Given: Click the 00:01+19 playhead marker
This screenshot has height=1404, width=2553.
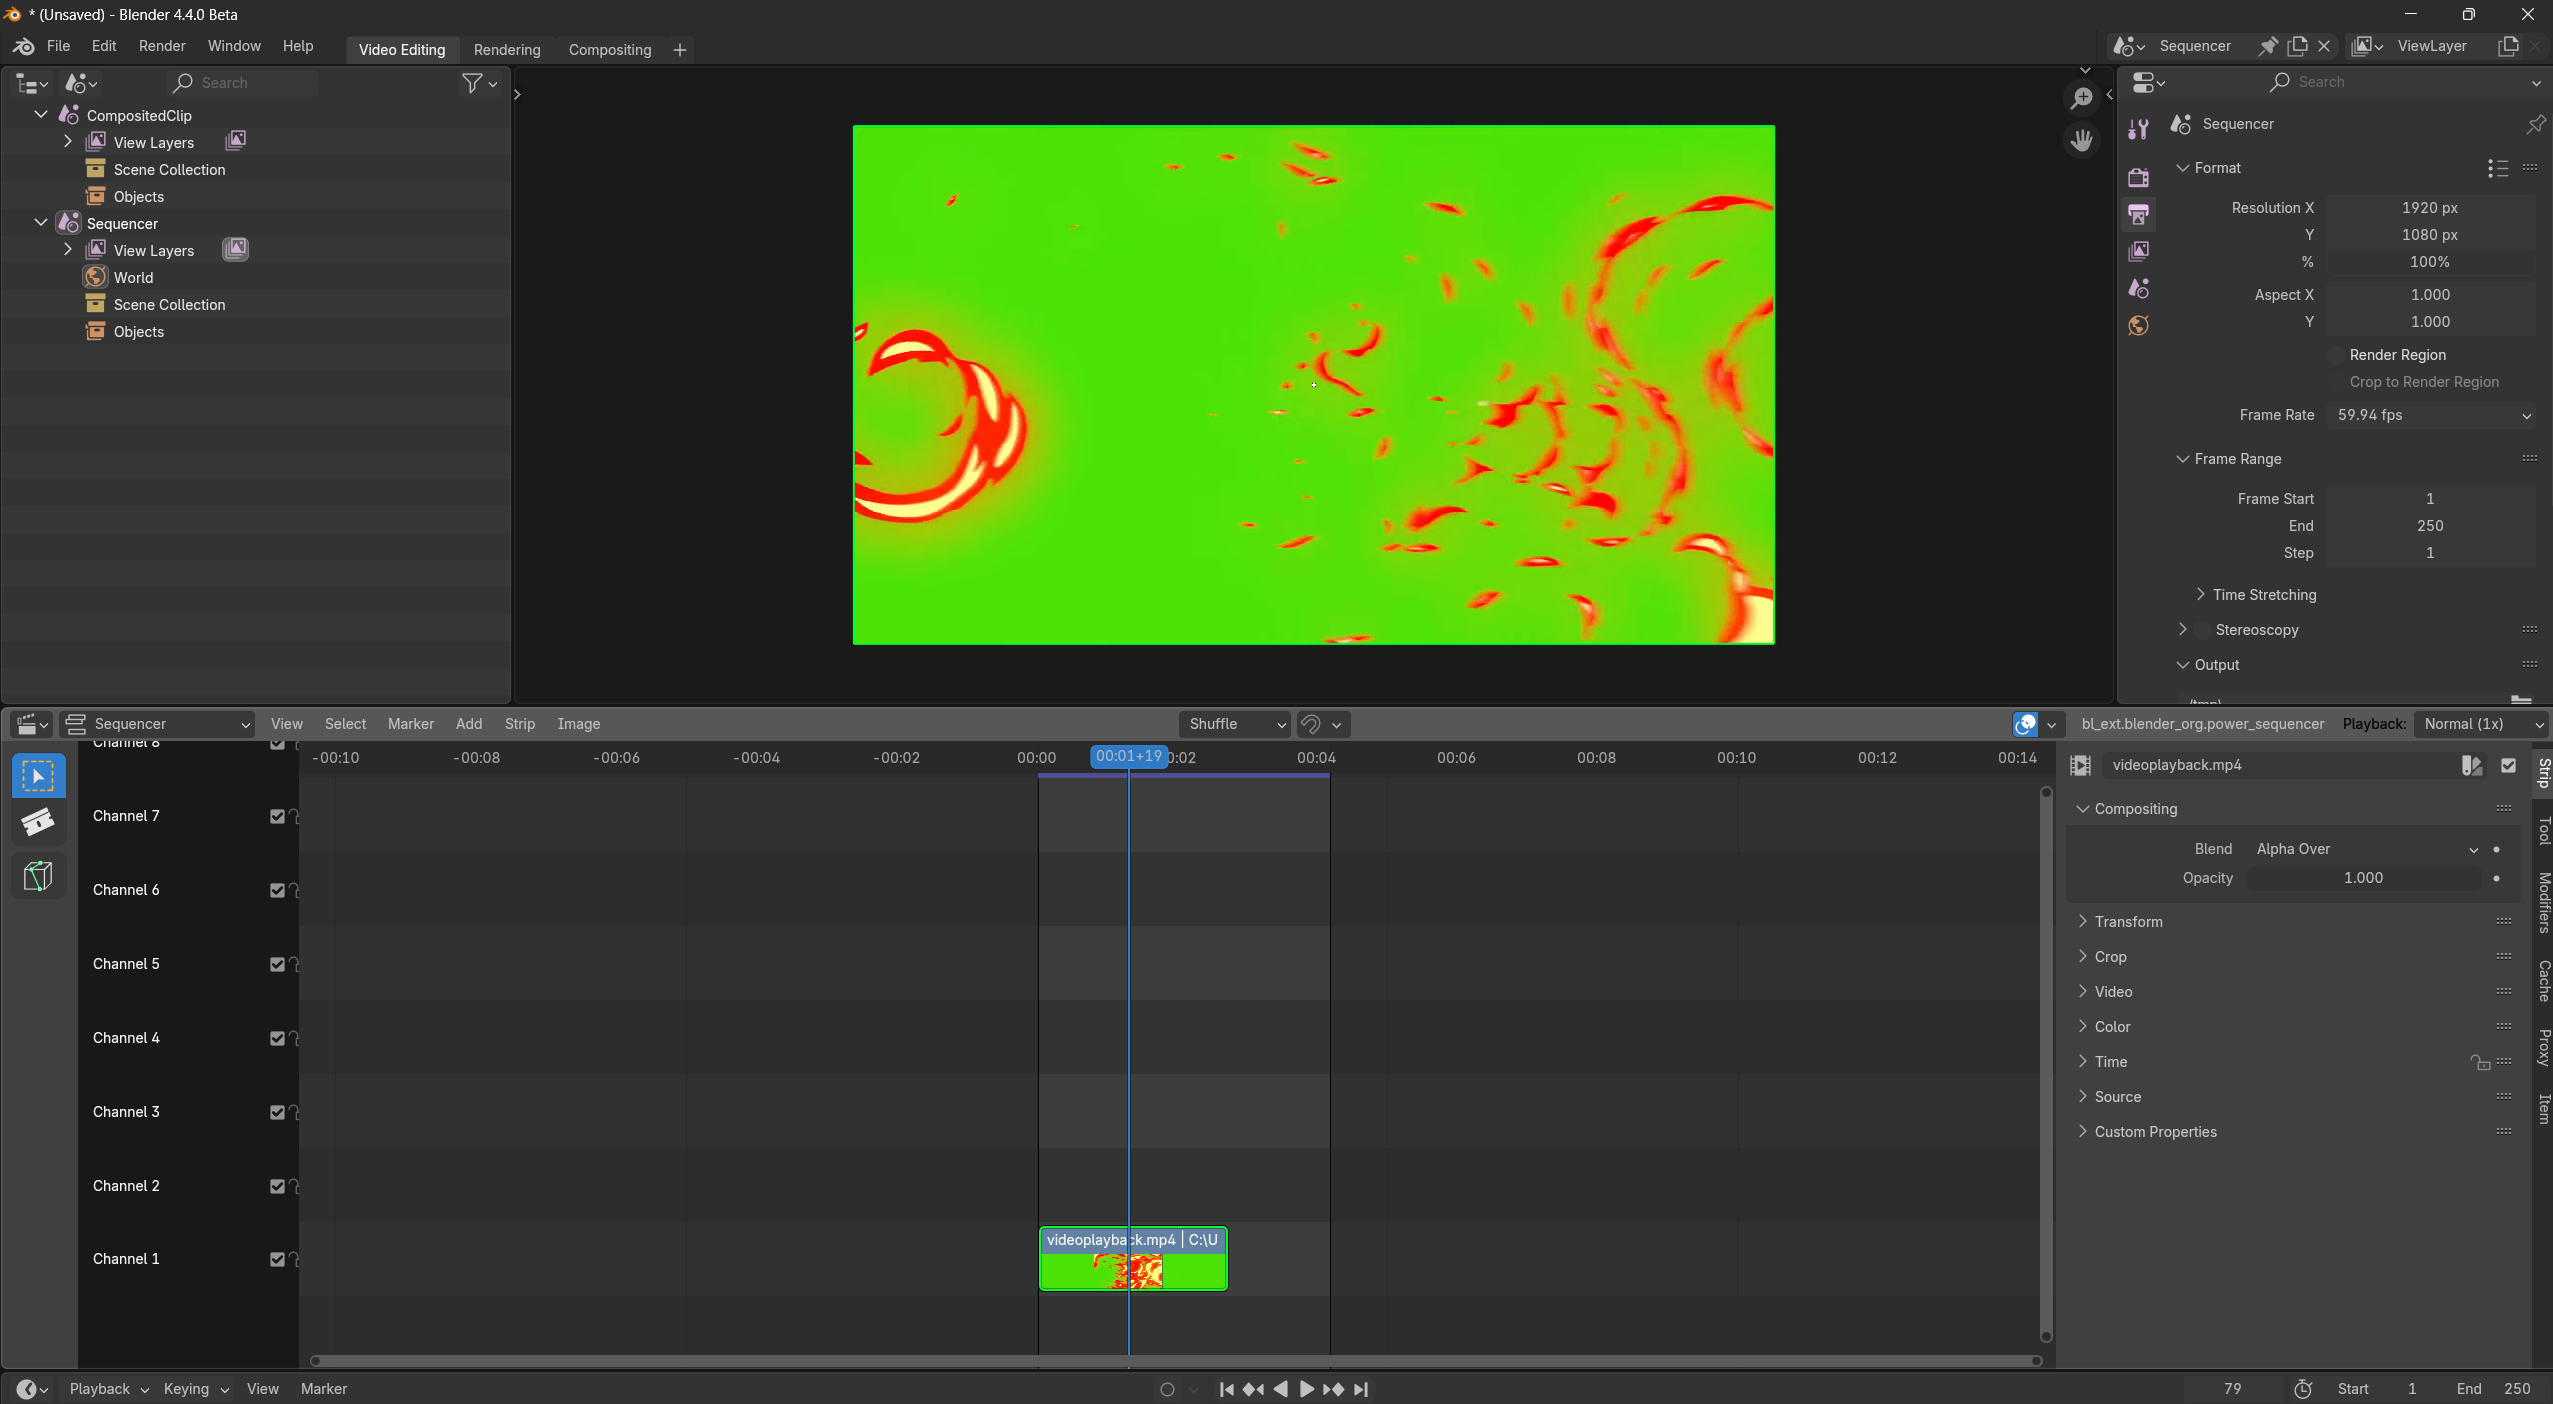Looking at the screenshot, I should coord(1128,757).
